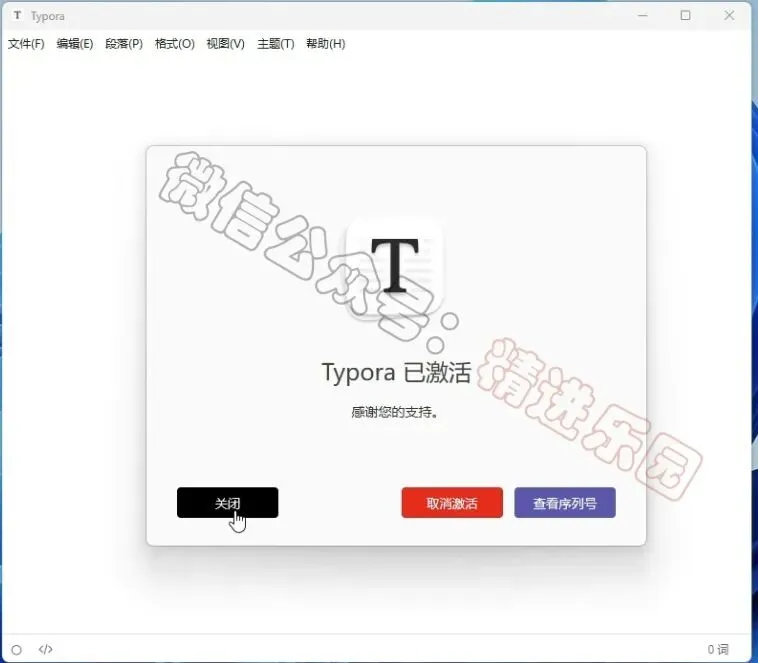This screenshot has width=758, height=663.
Task: Click the Typora 已激活 heading
Action: [x=396, y=372]
